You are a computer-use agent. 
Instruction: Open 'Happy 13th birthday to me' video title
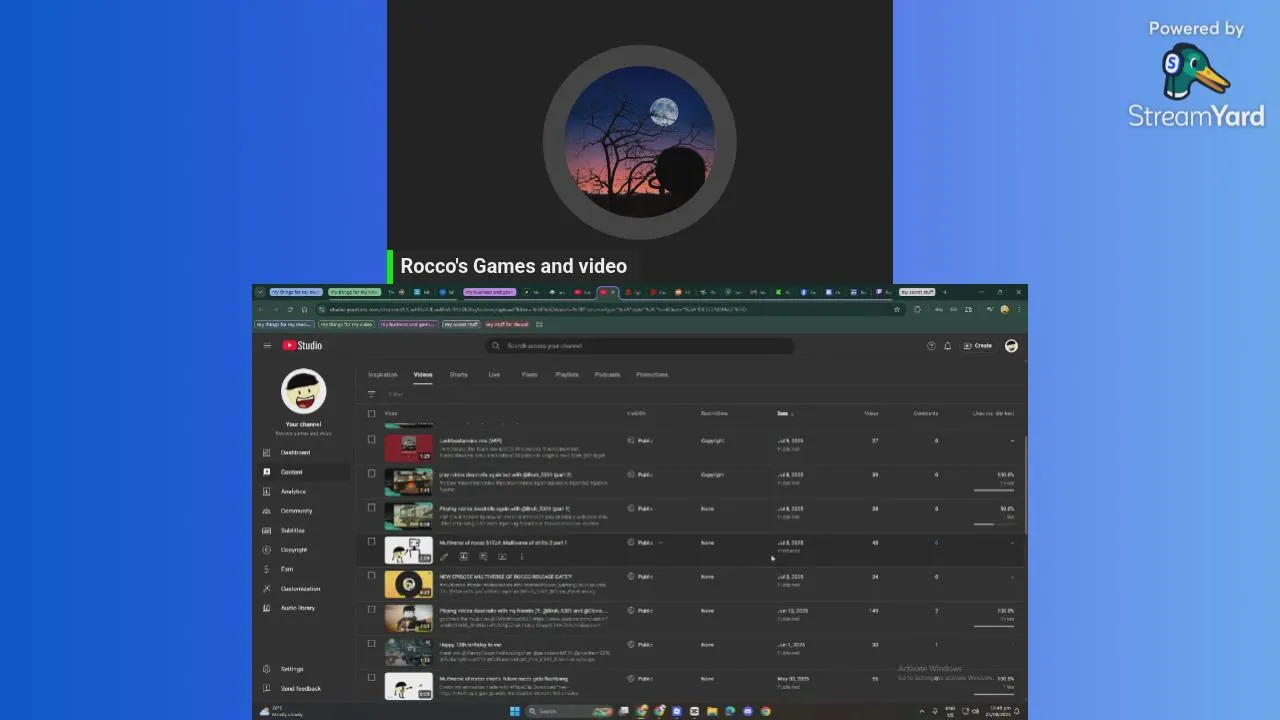pos(470,645)
